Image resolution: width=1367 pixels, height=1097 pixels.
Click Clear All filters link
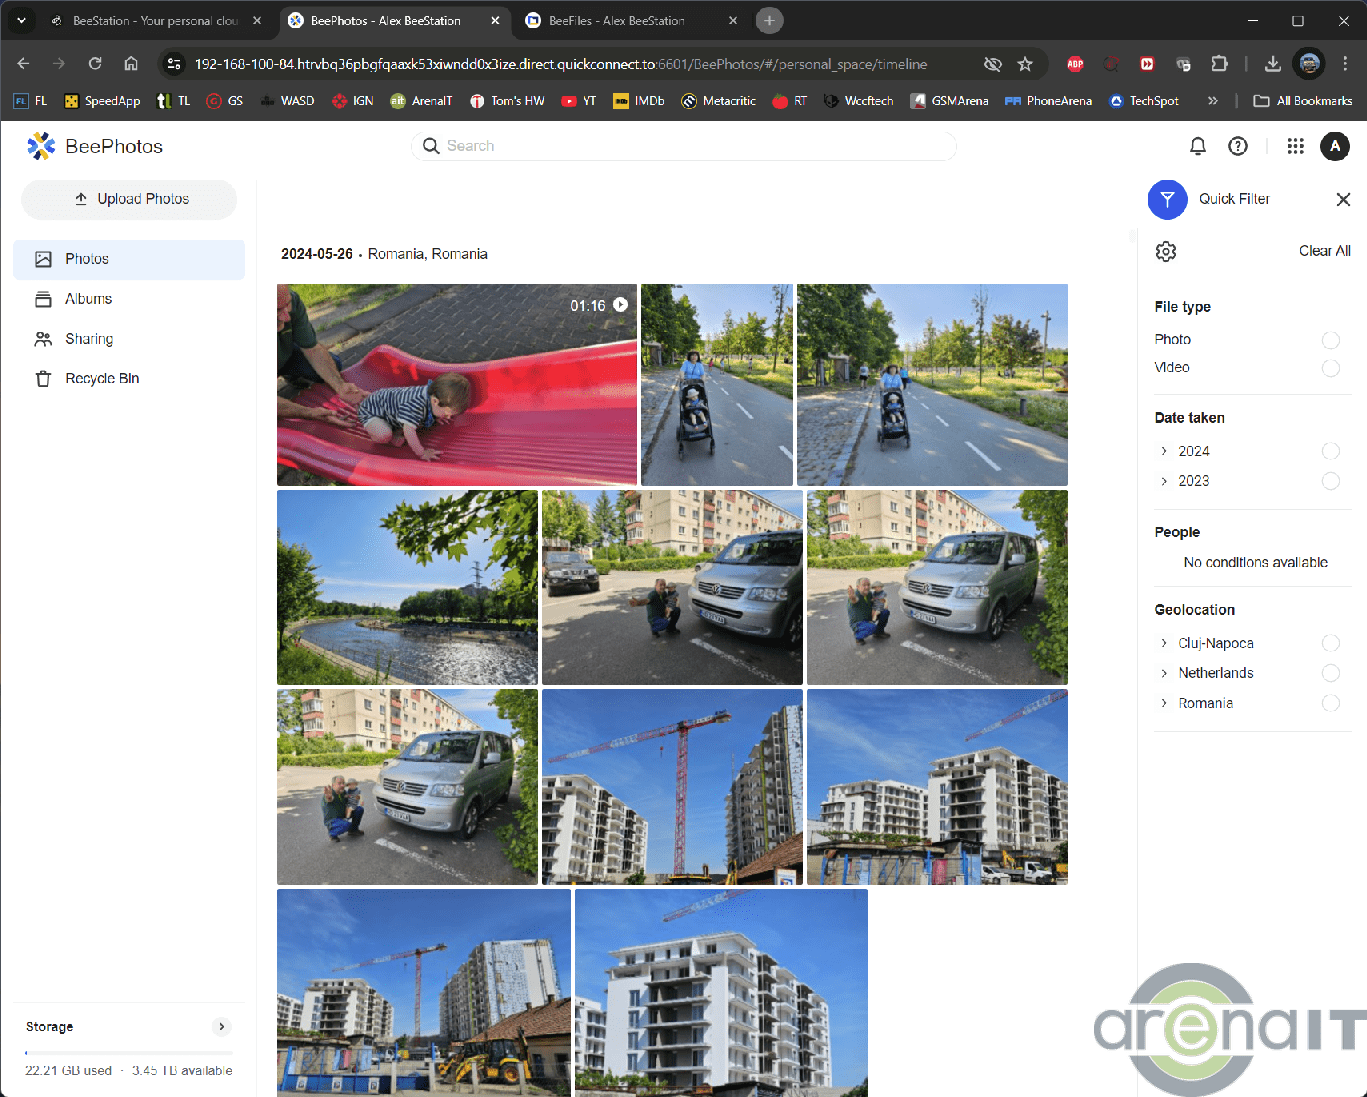pos(1324,251)
